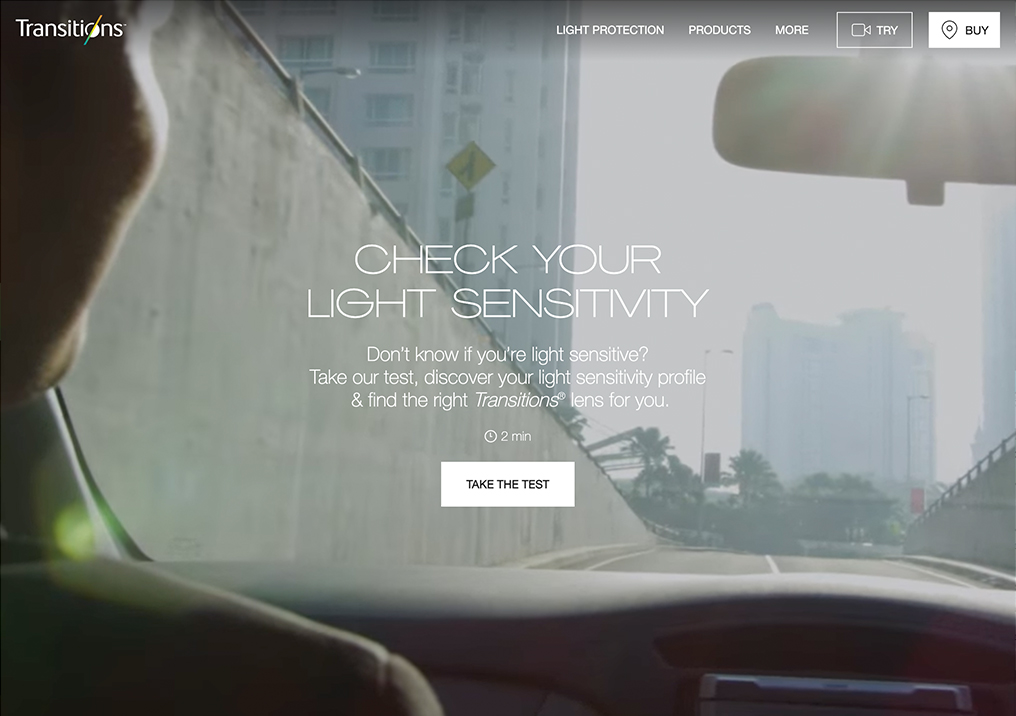Screen dimensions: 1016x716
Task: Click the 'LIGHT SENSITIVITY' heading line
Action: click(507, 303)
